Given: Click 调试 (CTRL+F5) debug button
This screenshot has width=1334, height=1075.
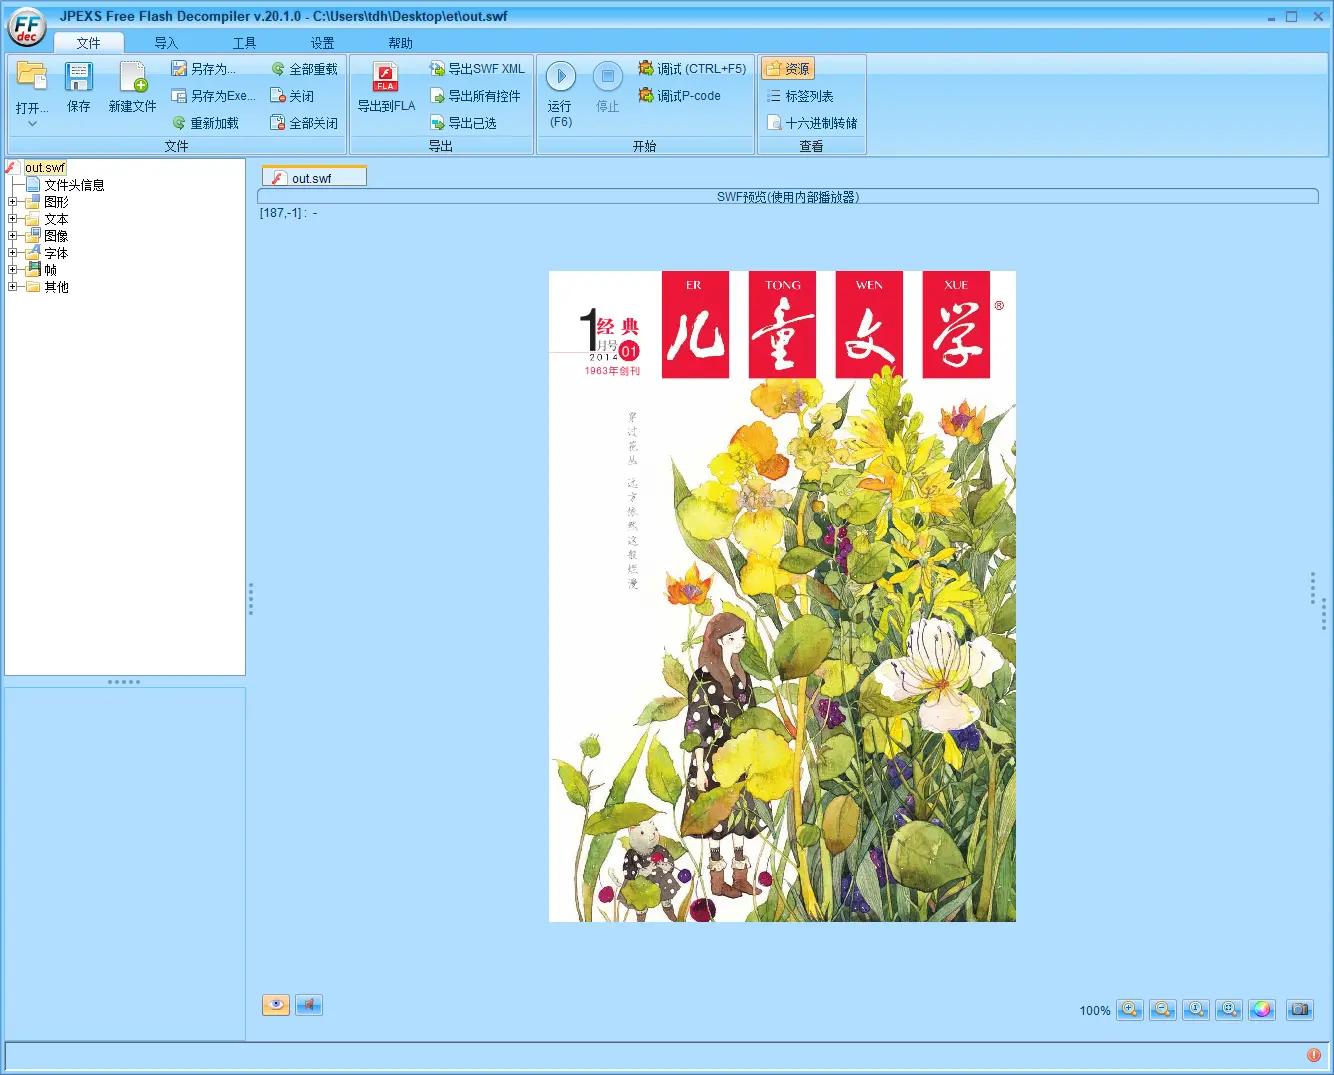Looking at the screenshot, I should [x=692, y=69].
